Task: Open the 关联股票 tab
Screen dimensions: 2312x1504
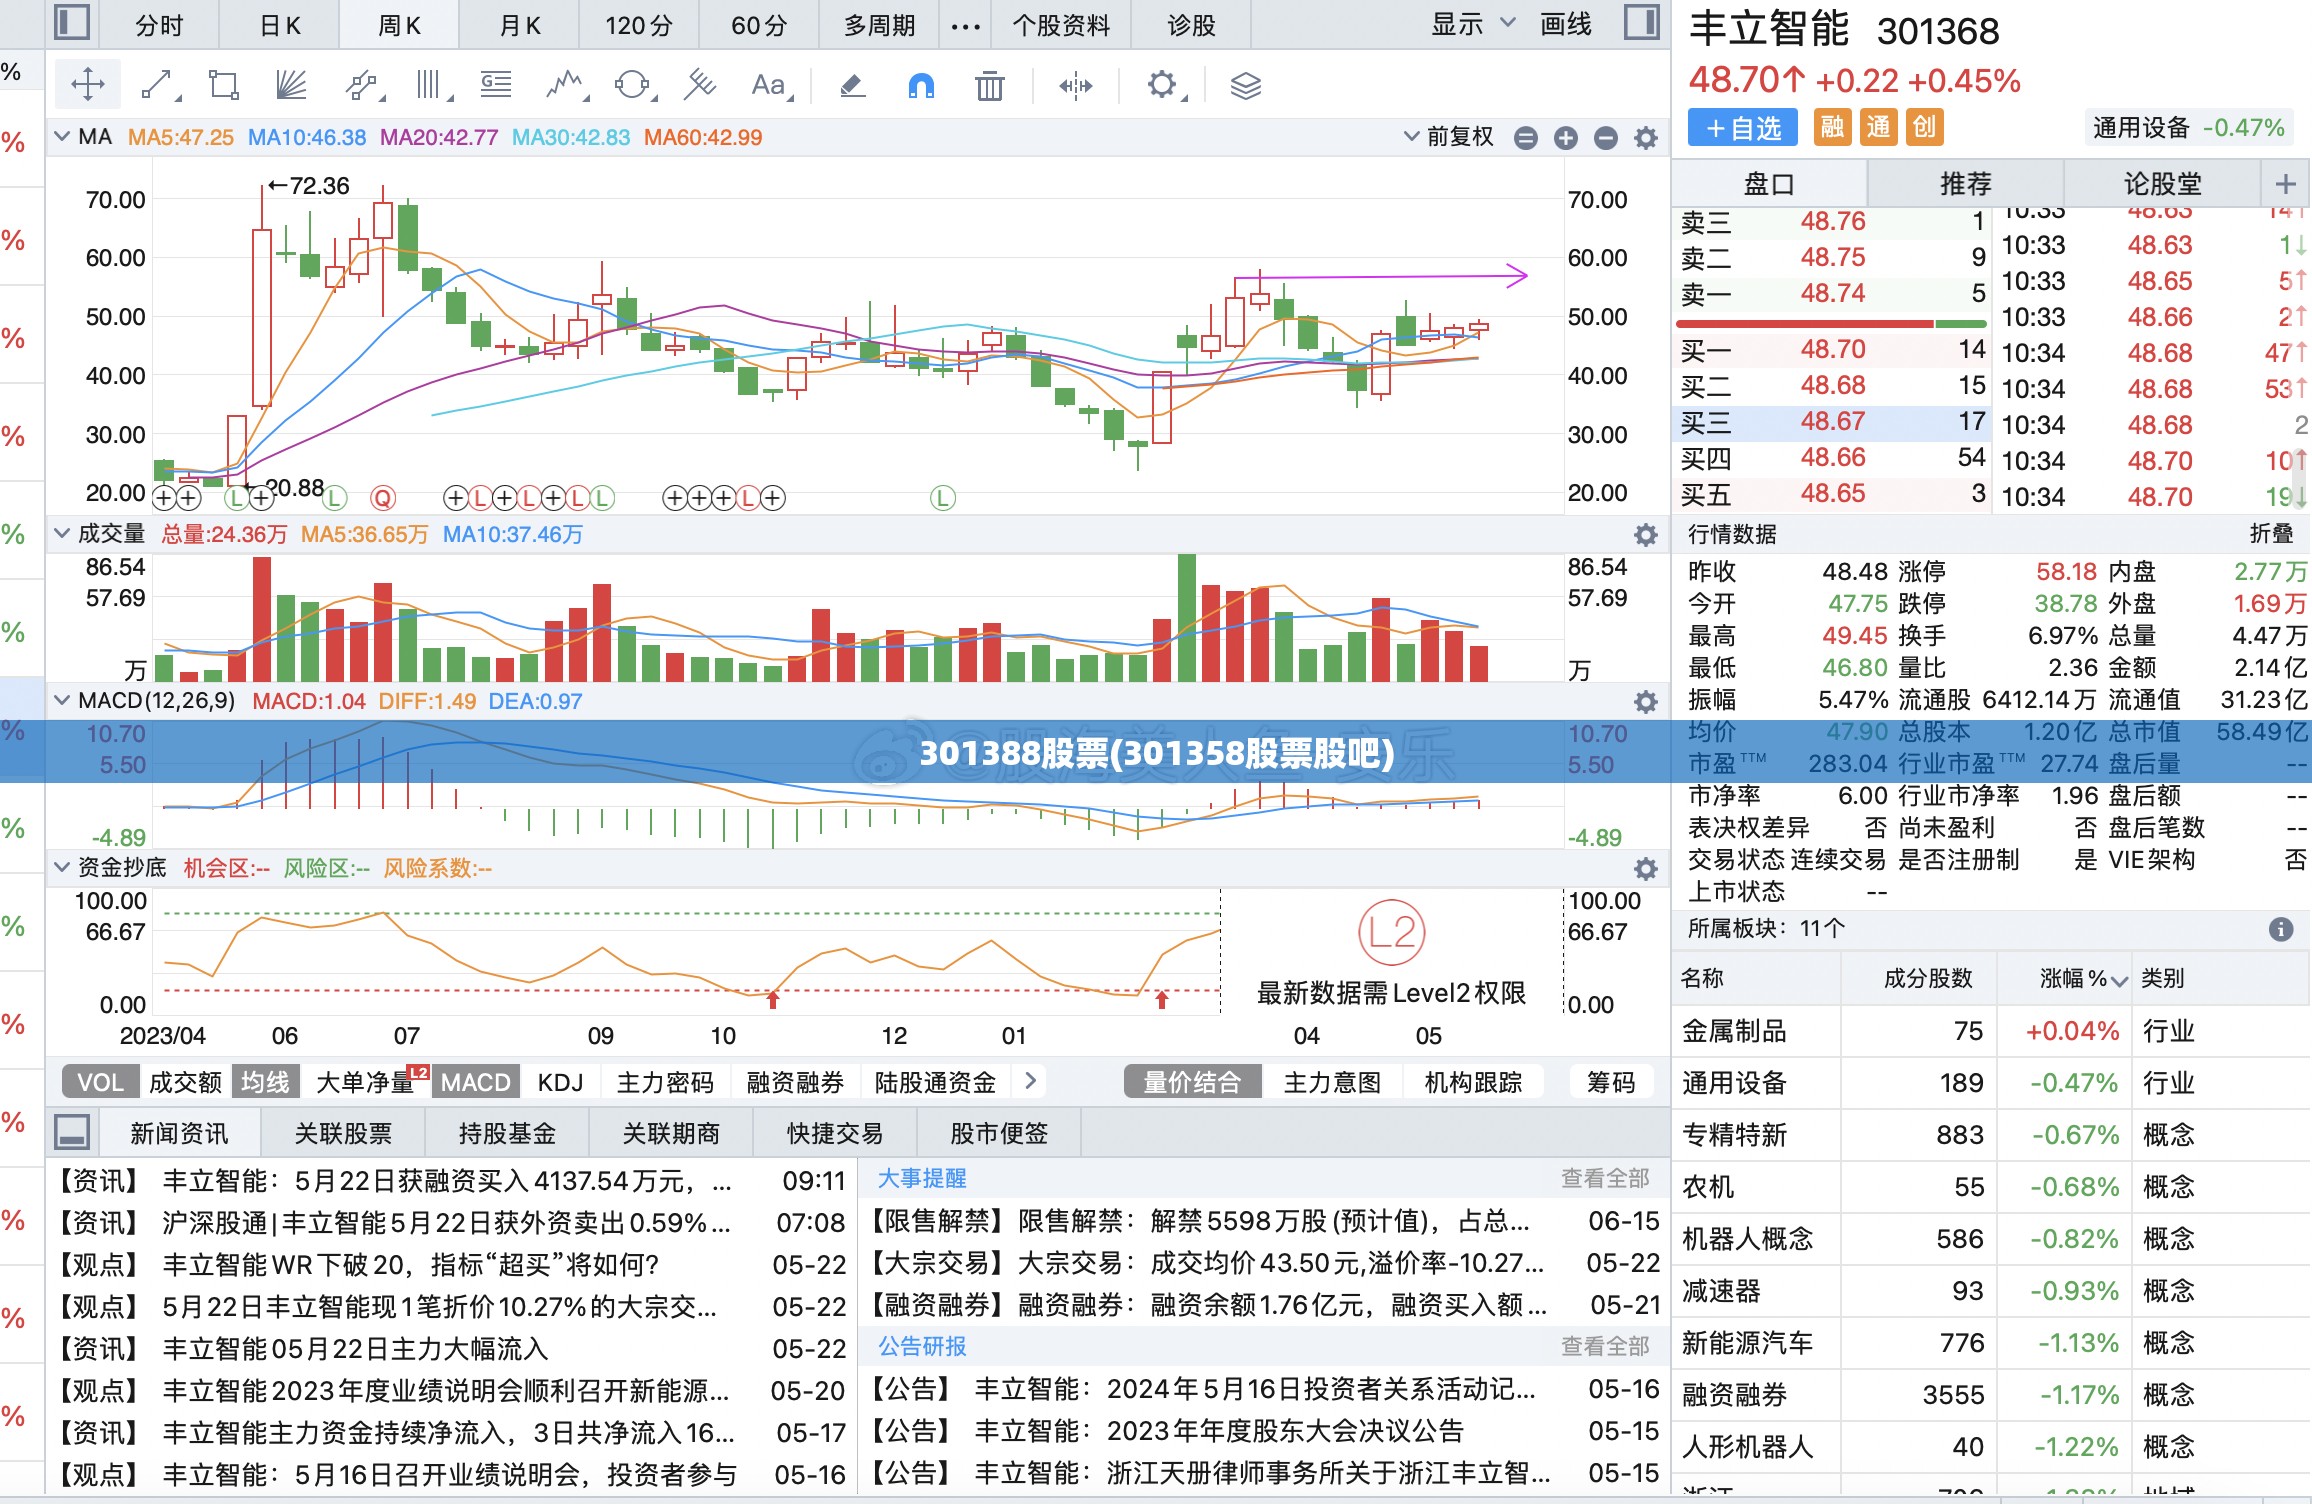Action: point(343,1133)
